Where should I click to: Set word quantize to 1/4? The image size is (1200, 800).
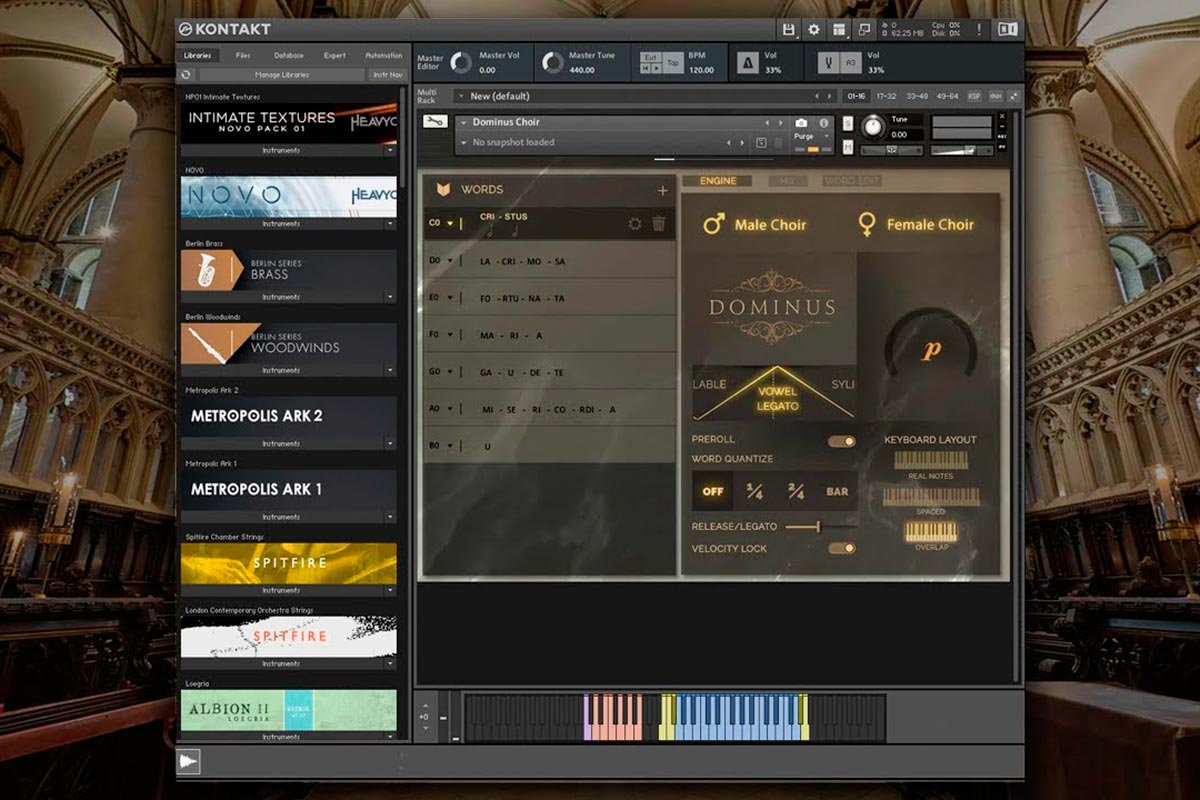(755, 491)
